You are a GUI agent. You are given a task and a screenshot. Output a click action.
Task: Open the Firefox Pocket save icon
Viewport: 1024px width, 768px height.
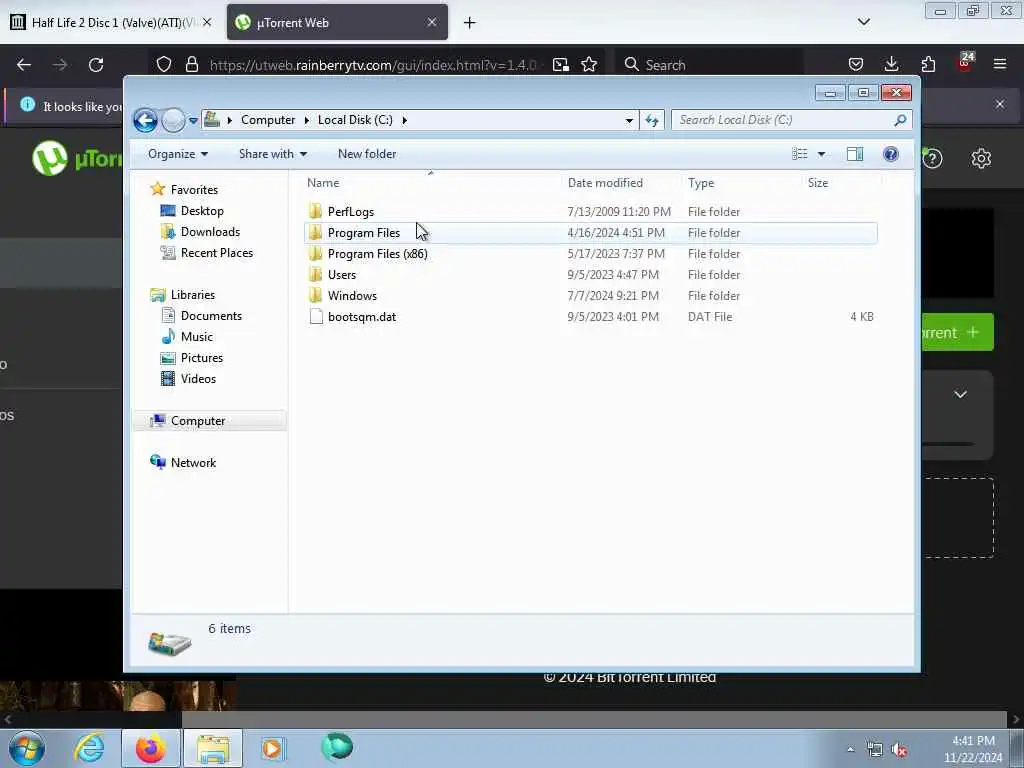click(856, 64)
